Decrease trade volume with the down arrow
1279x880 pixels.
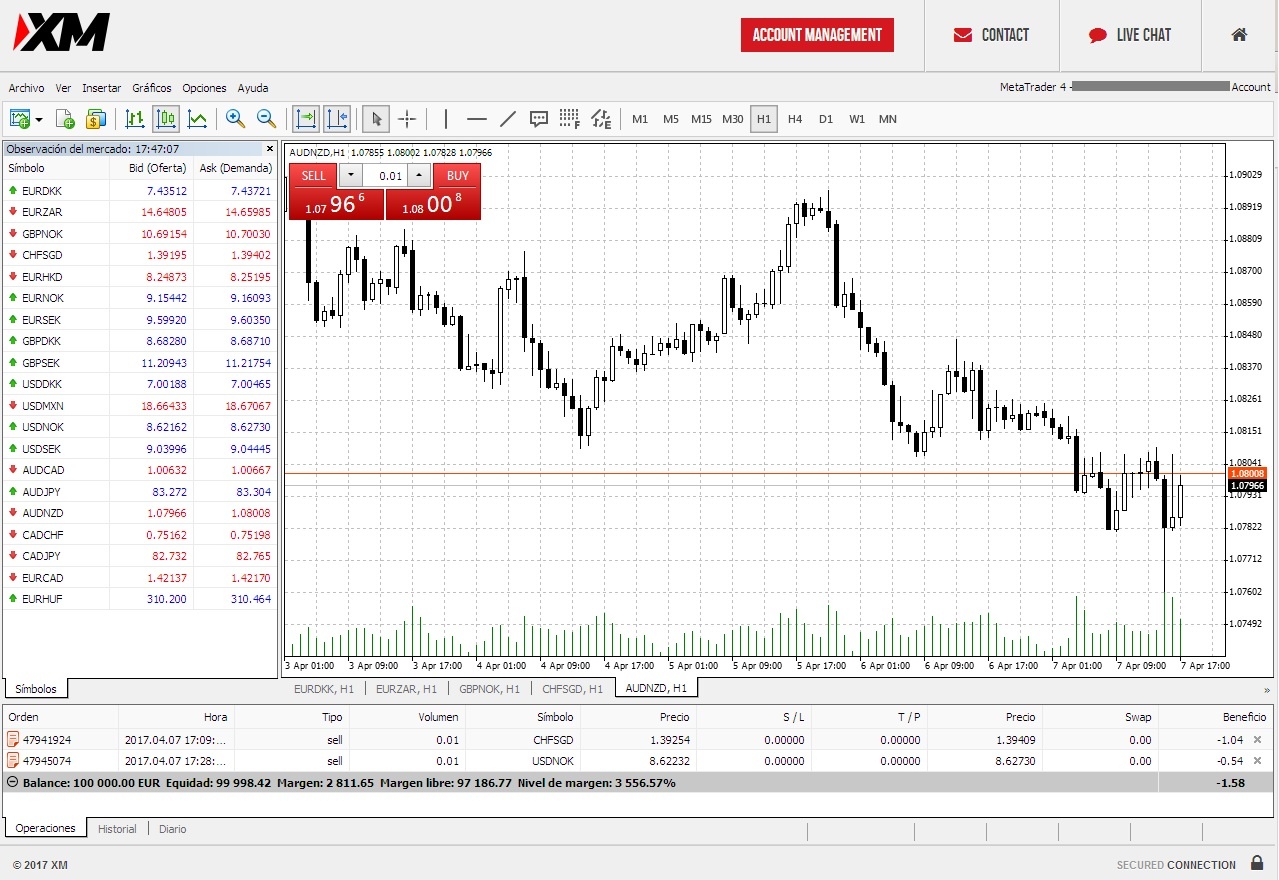pyautogui.click(x=350, y=175)
